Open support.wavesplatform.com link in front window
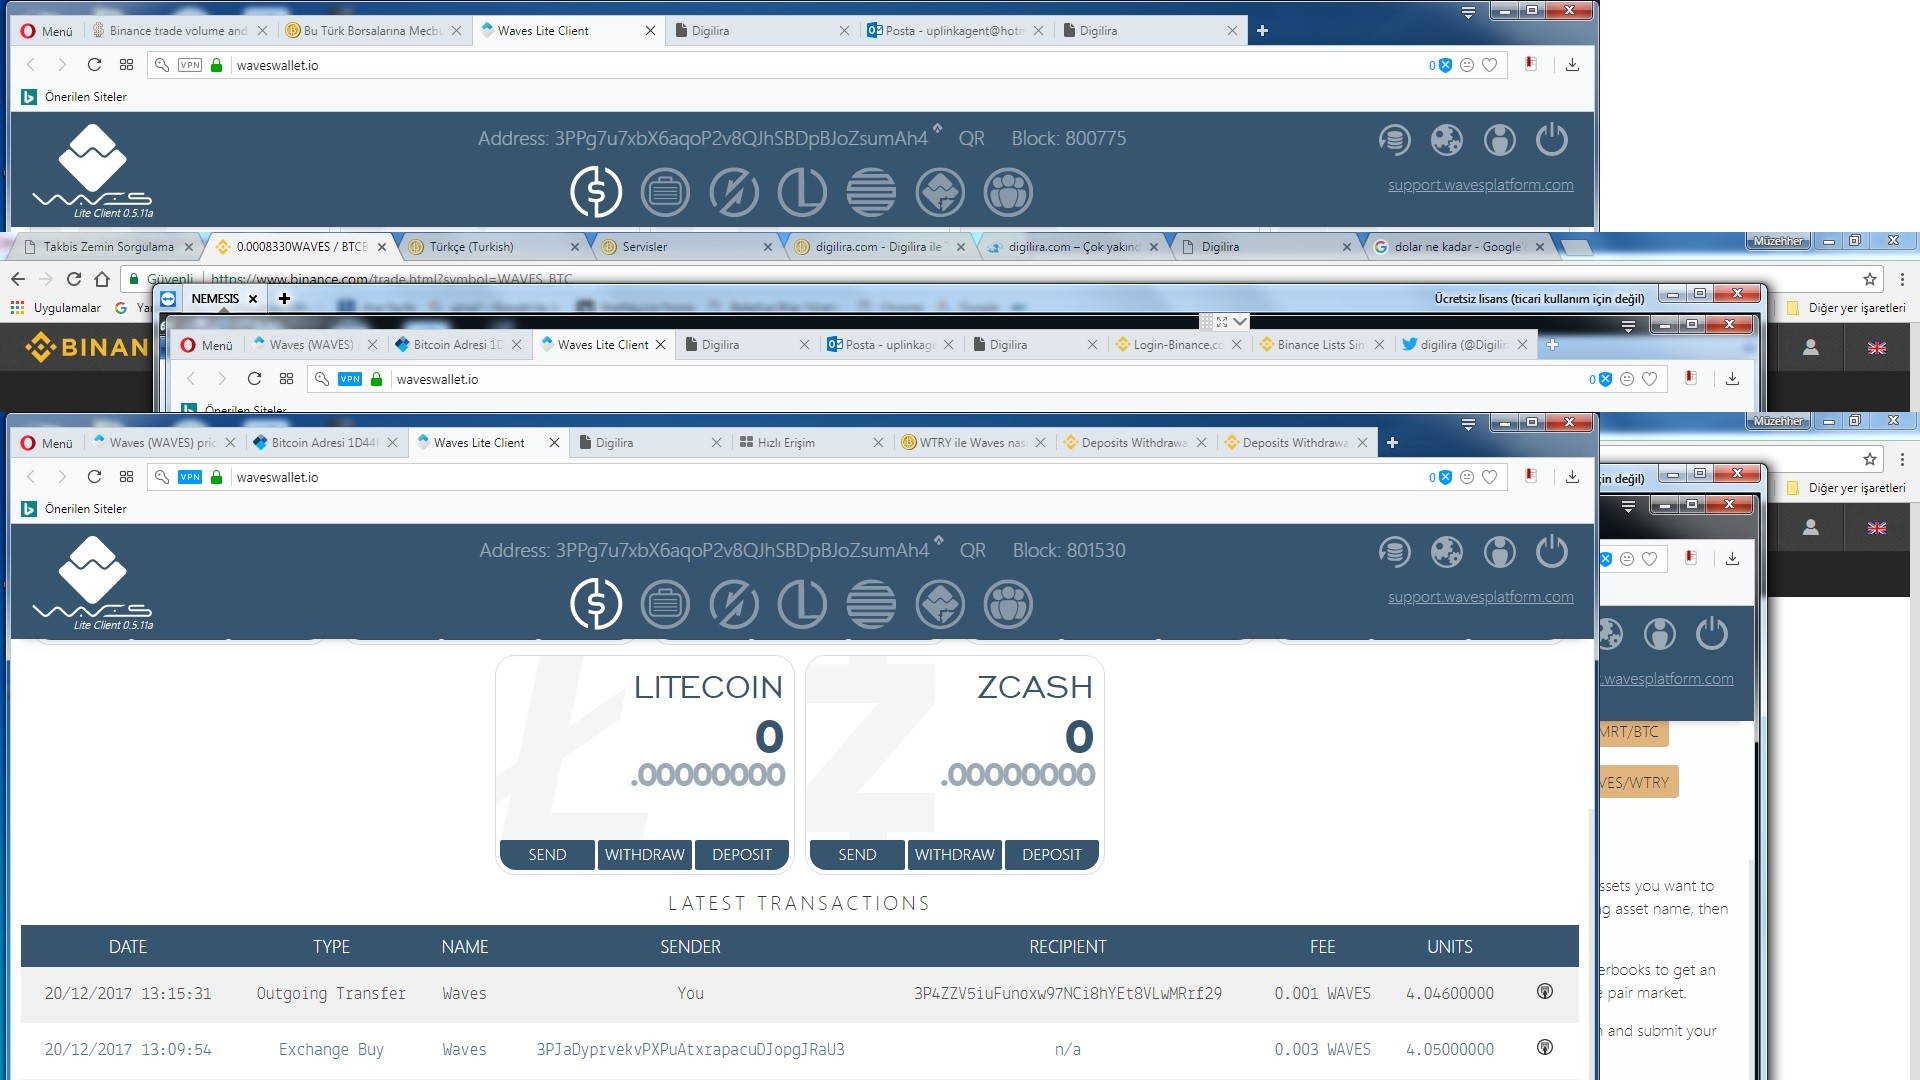The image size is (1920, 1080). [1480, 597]
